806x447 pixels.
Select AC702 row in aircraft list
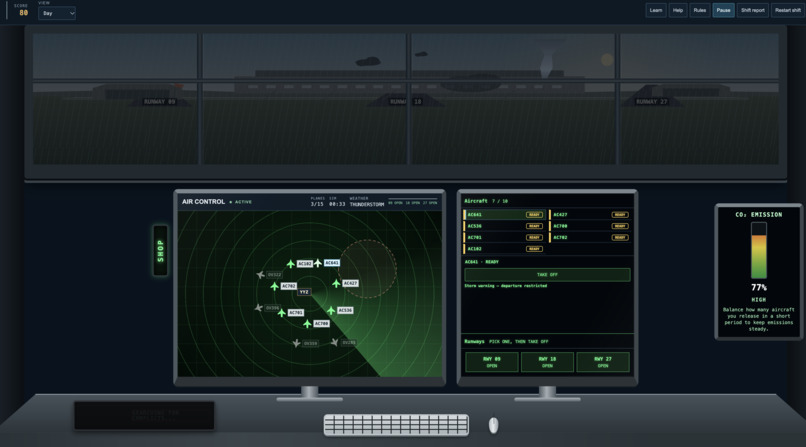tap(590, 237)
